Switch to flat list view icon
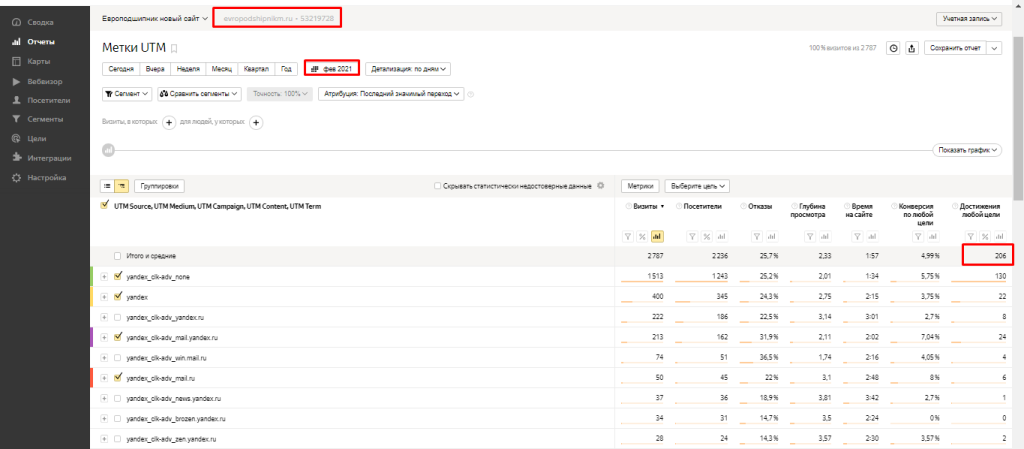1024x449 pixels. [x=108, y=186]
